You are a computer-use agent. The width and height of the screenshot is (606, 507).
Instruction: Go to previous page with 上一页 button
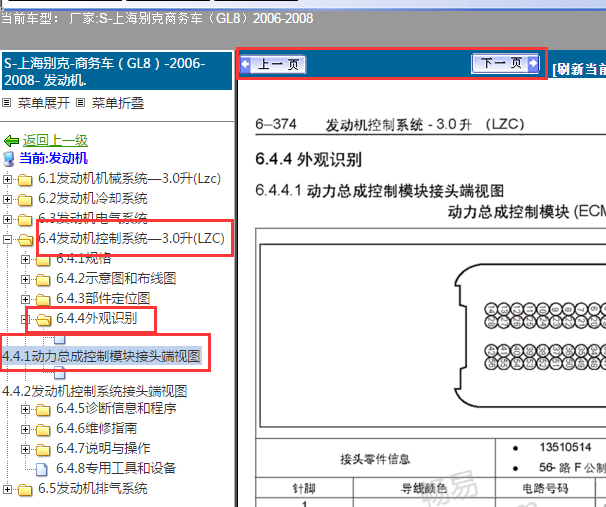273,65
